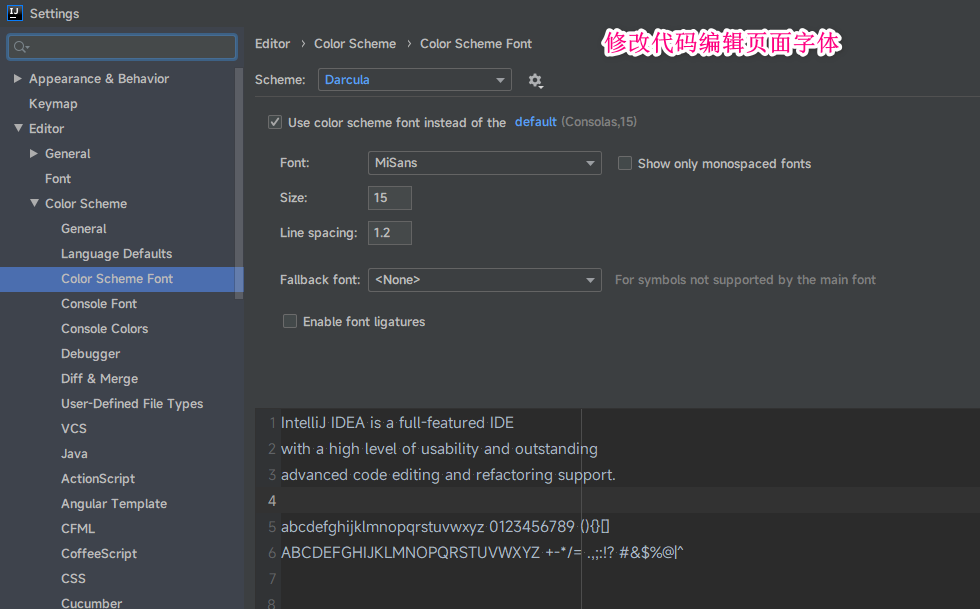This screenshot has height=609, width=980.
Task: Select Angular Template item
Action: click(x=114, y=504)
